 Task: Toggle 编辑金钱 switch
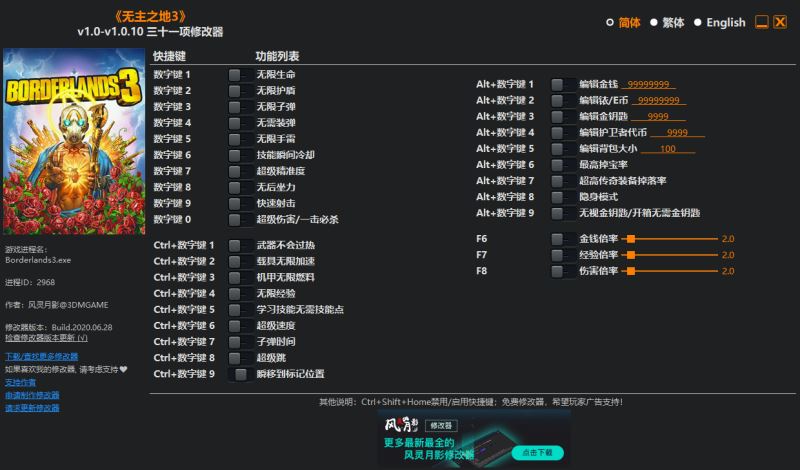pyautogui.click(x=563, y=85)
